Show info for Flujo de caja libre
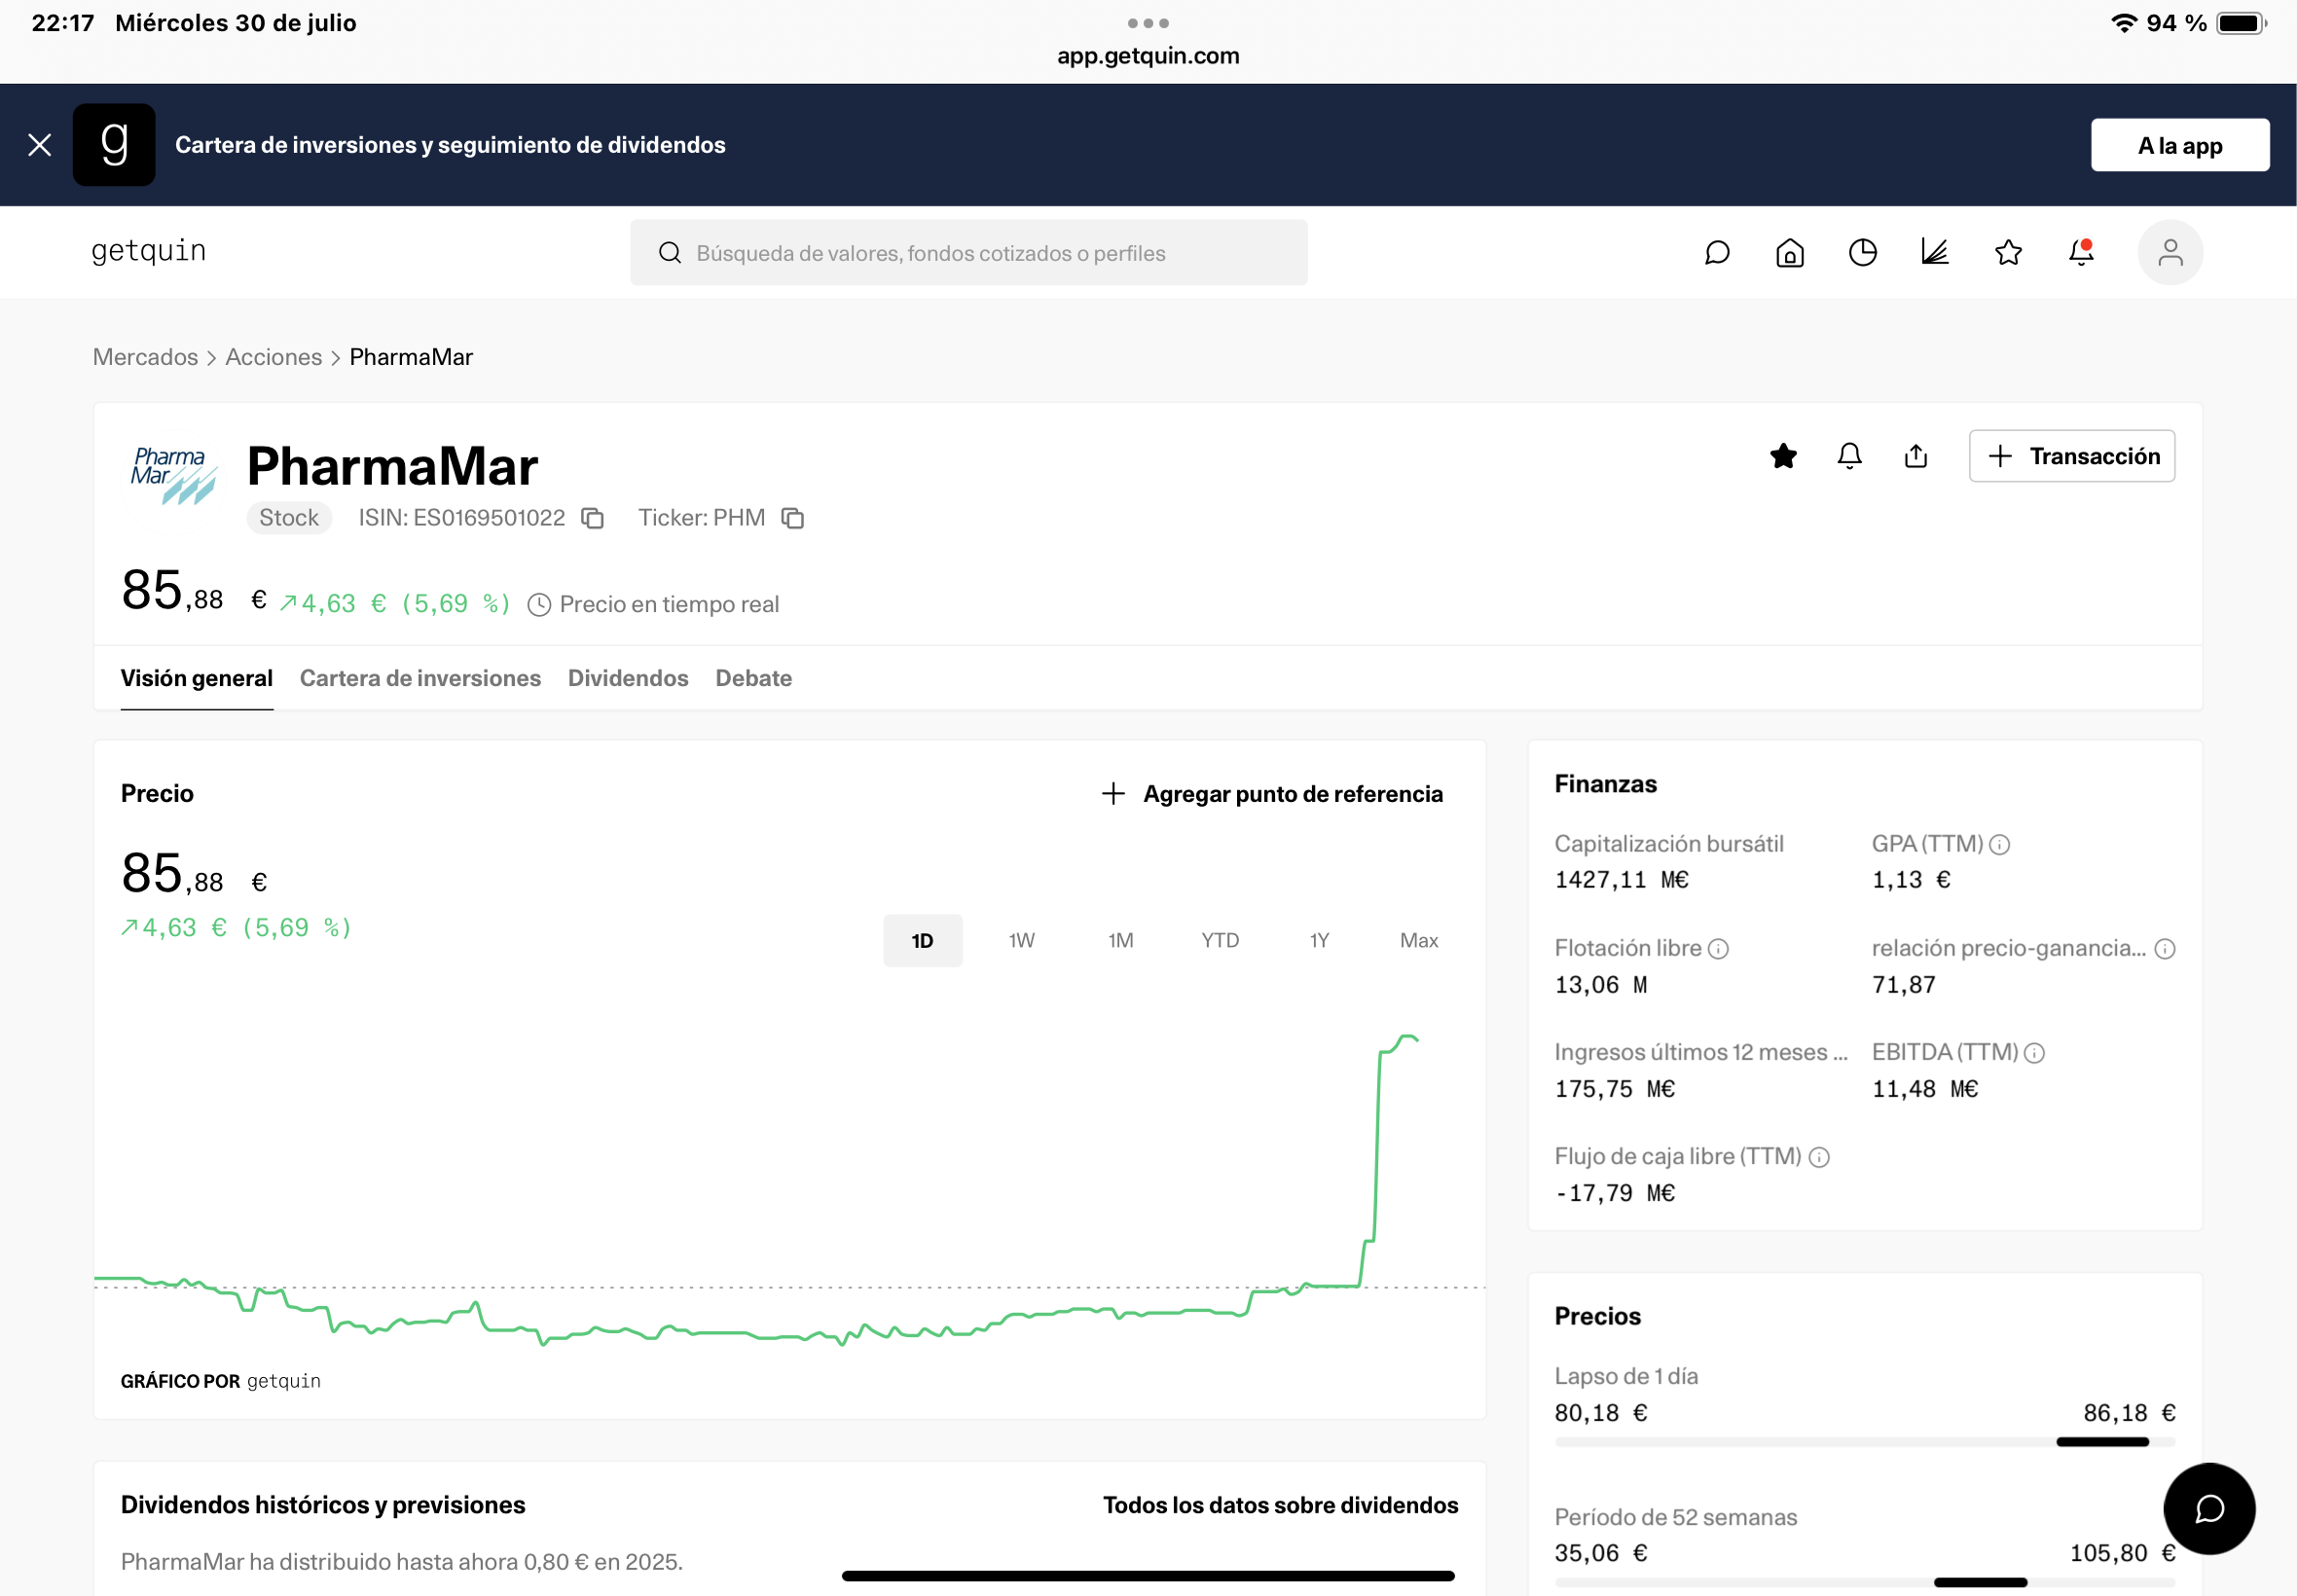2297x1596 pixels. 1819,1157
